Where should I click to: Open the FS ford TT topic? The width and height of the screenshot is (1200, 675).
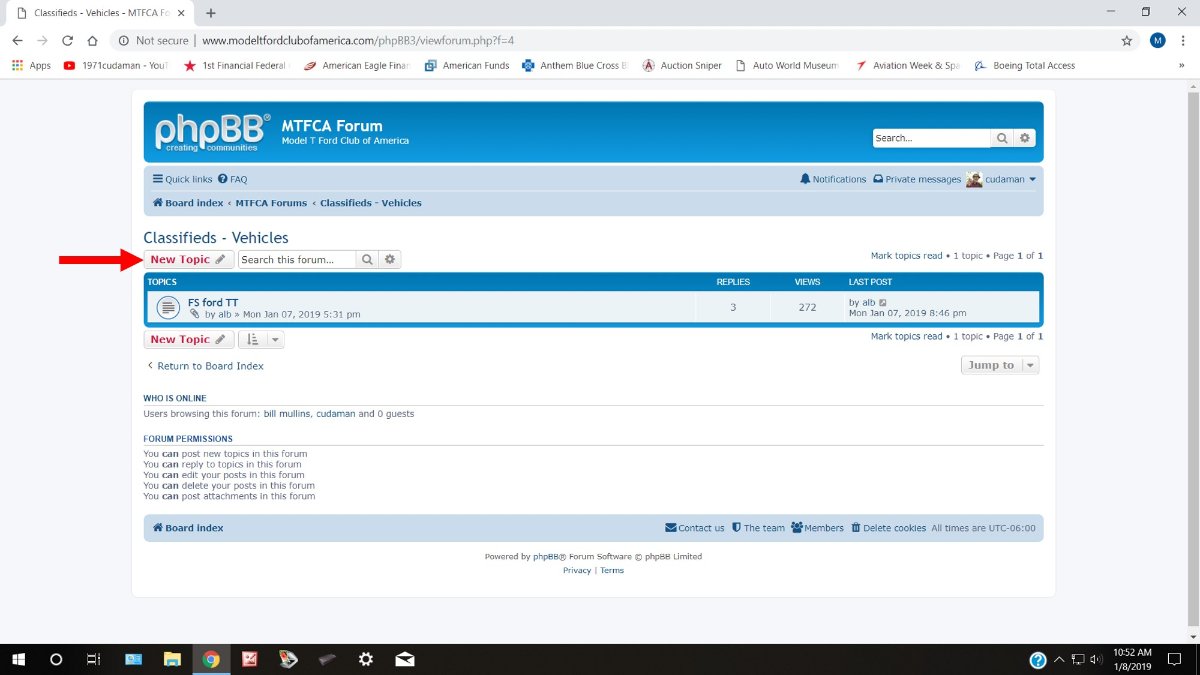click(213, 302)
